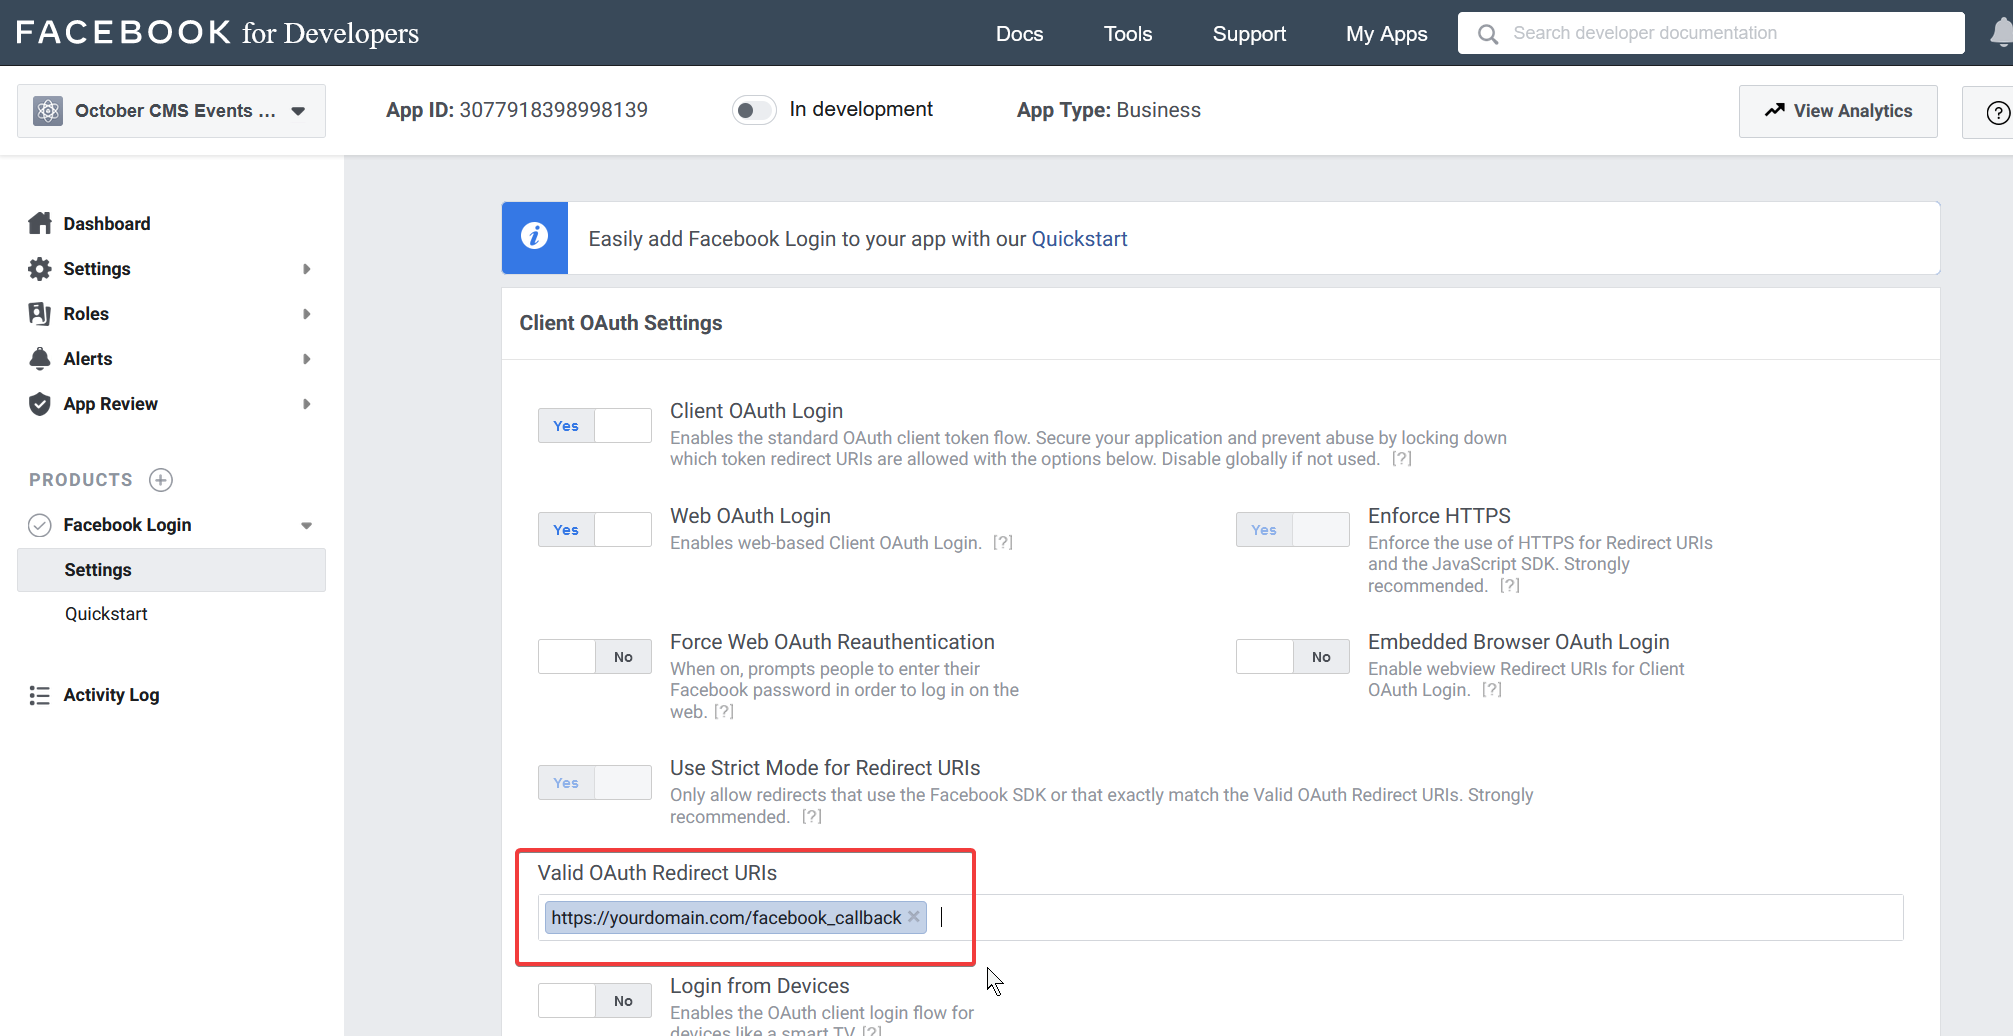2013x1036 pixels.
Task: Expand the Roles sidebar submenu arrow
Action: coord(307,314)
